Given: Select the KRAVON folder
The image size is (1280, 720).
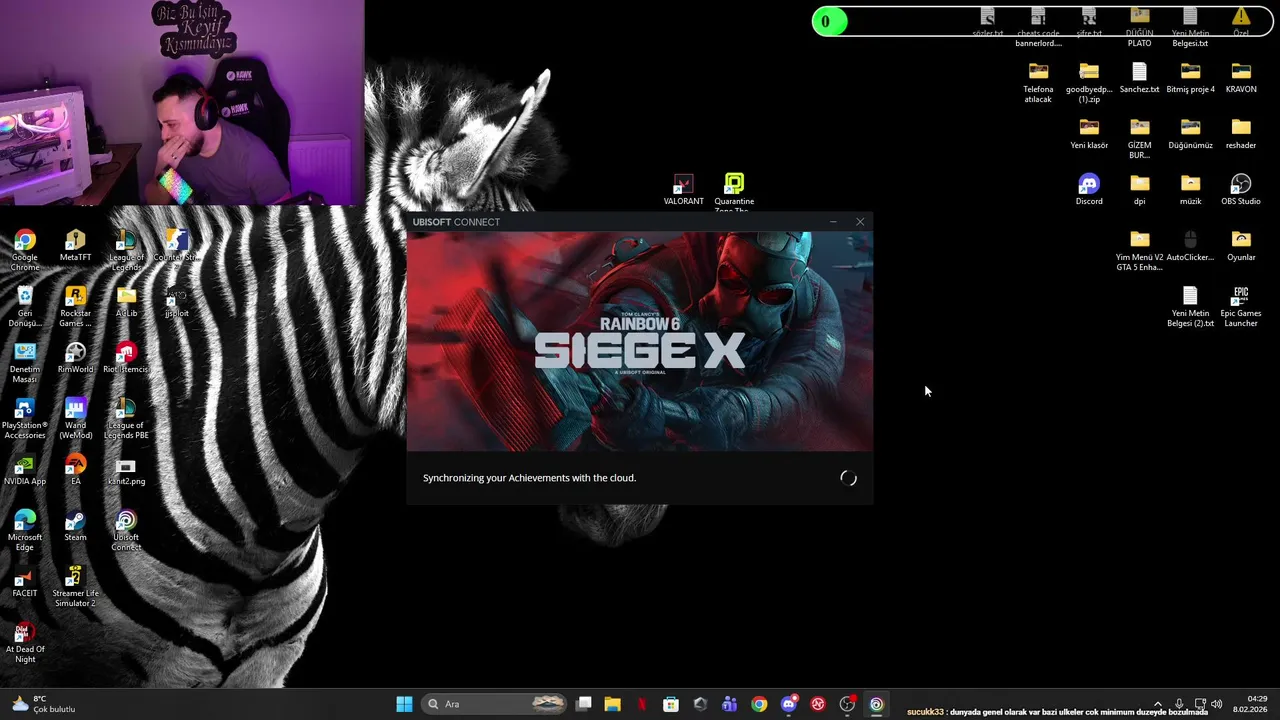Looking at the screenshot, I should point(1241,77).
